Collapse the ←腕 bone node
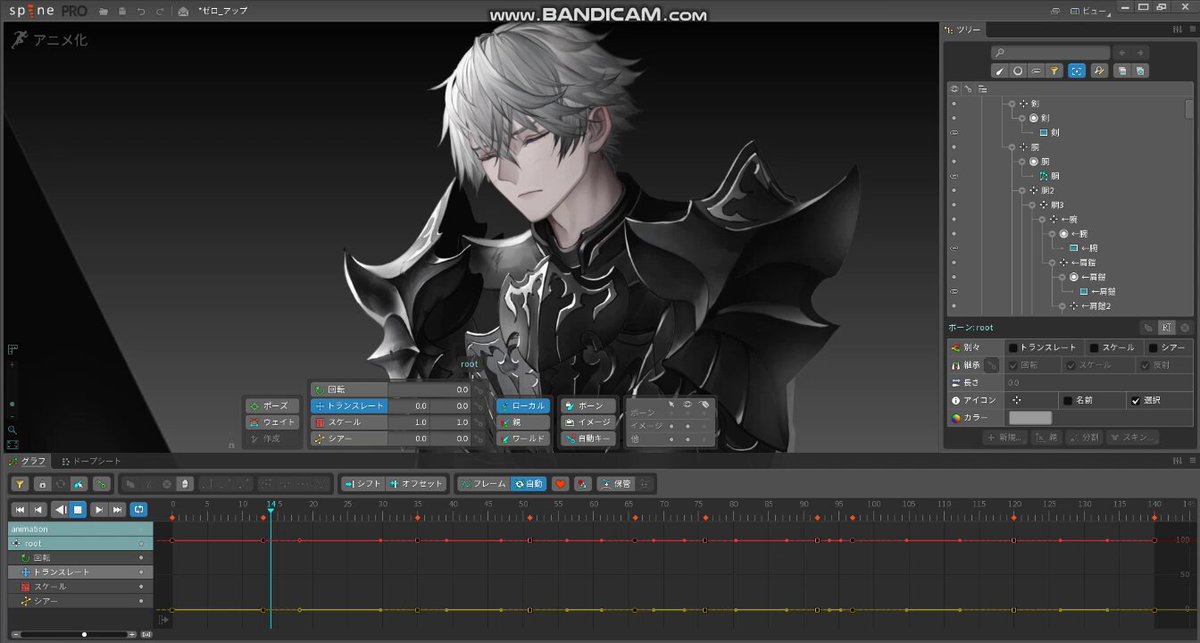The image size is (1200, 643). point(1040,219)
